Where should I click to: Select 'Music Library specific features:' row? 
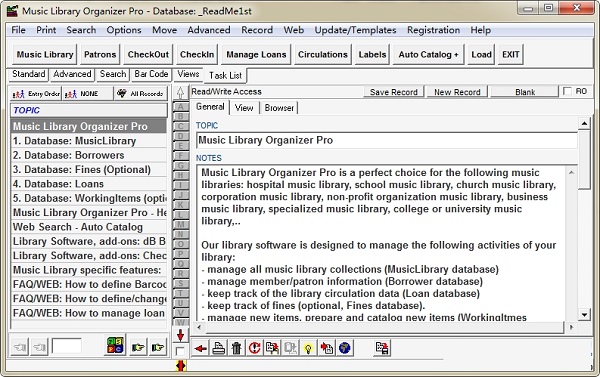88,270
